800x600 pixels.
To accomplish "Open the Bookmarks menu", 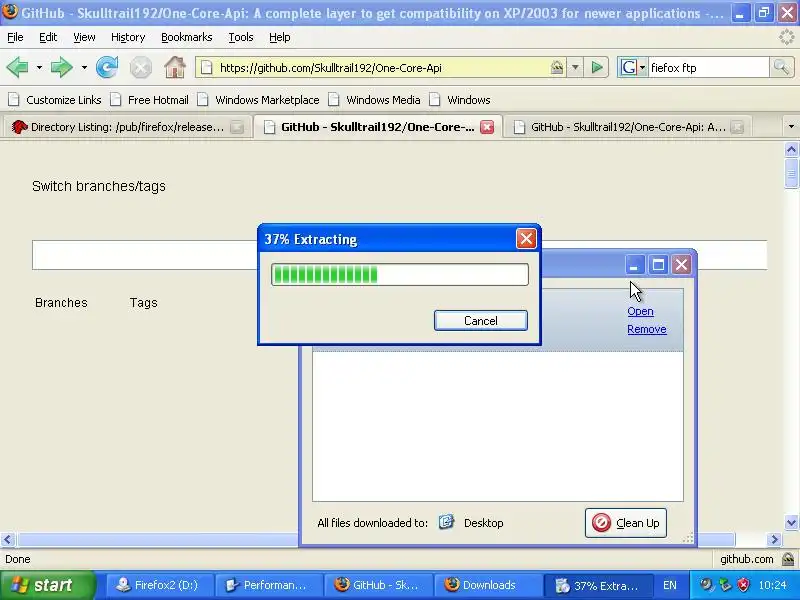I will click(x=187, y=37).
